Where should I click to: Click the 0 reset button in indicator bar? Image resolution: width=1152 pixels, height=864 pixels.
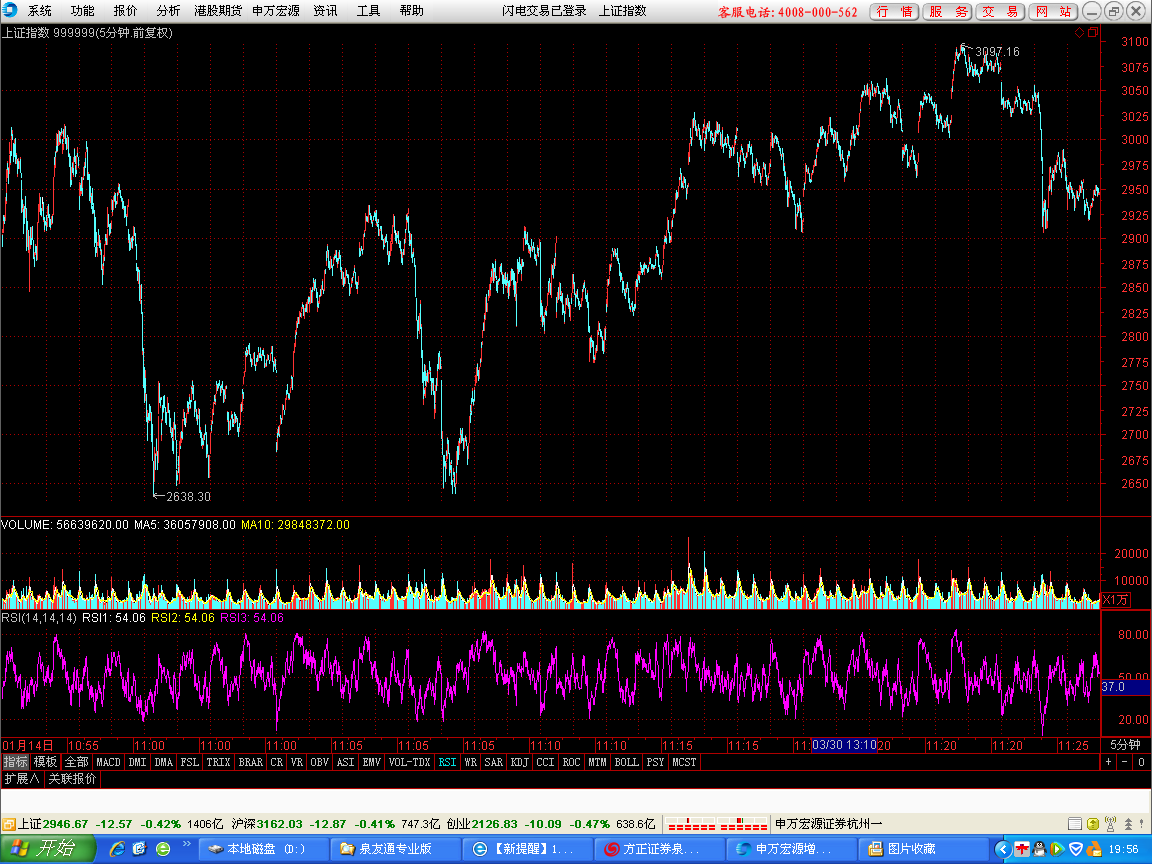pyautogui.click(x=1141, y=762)
